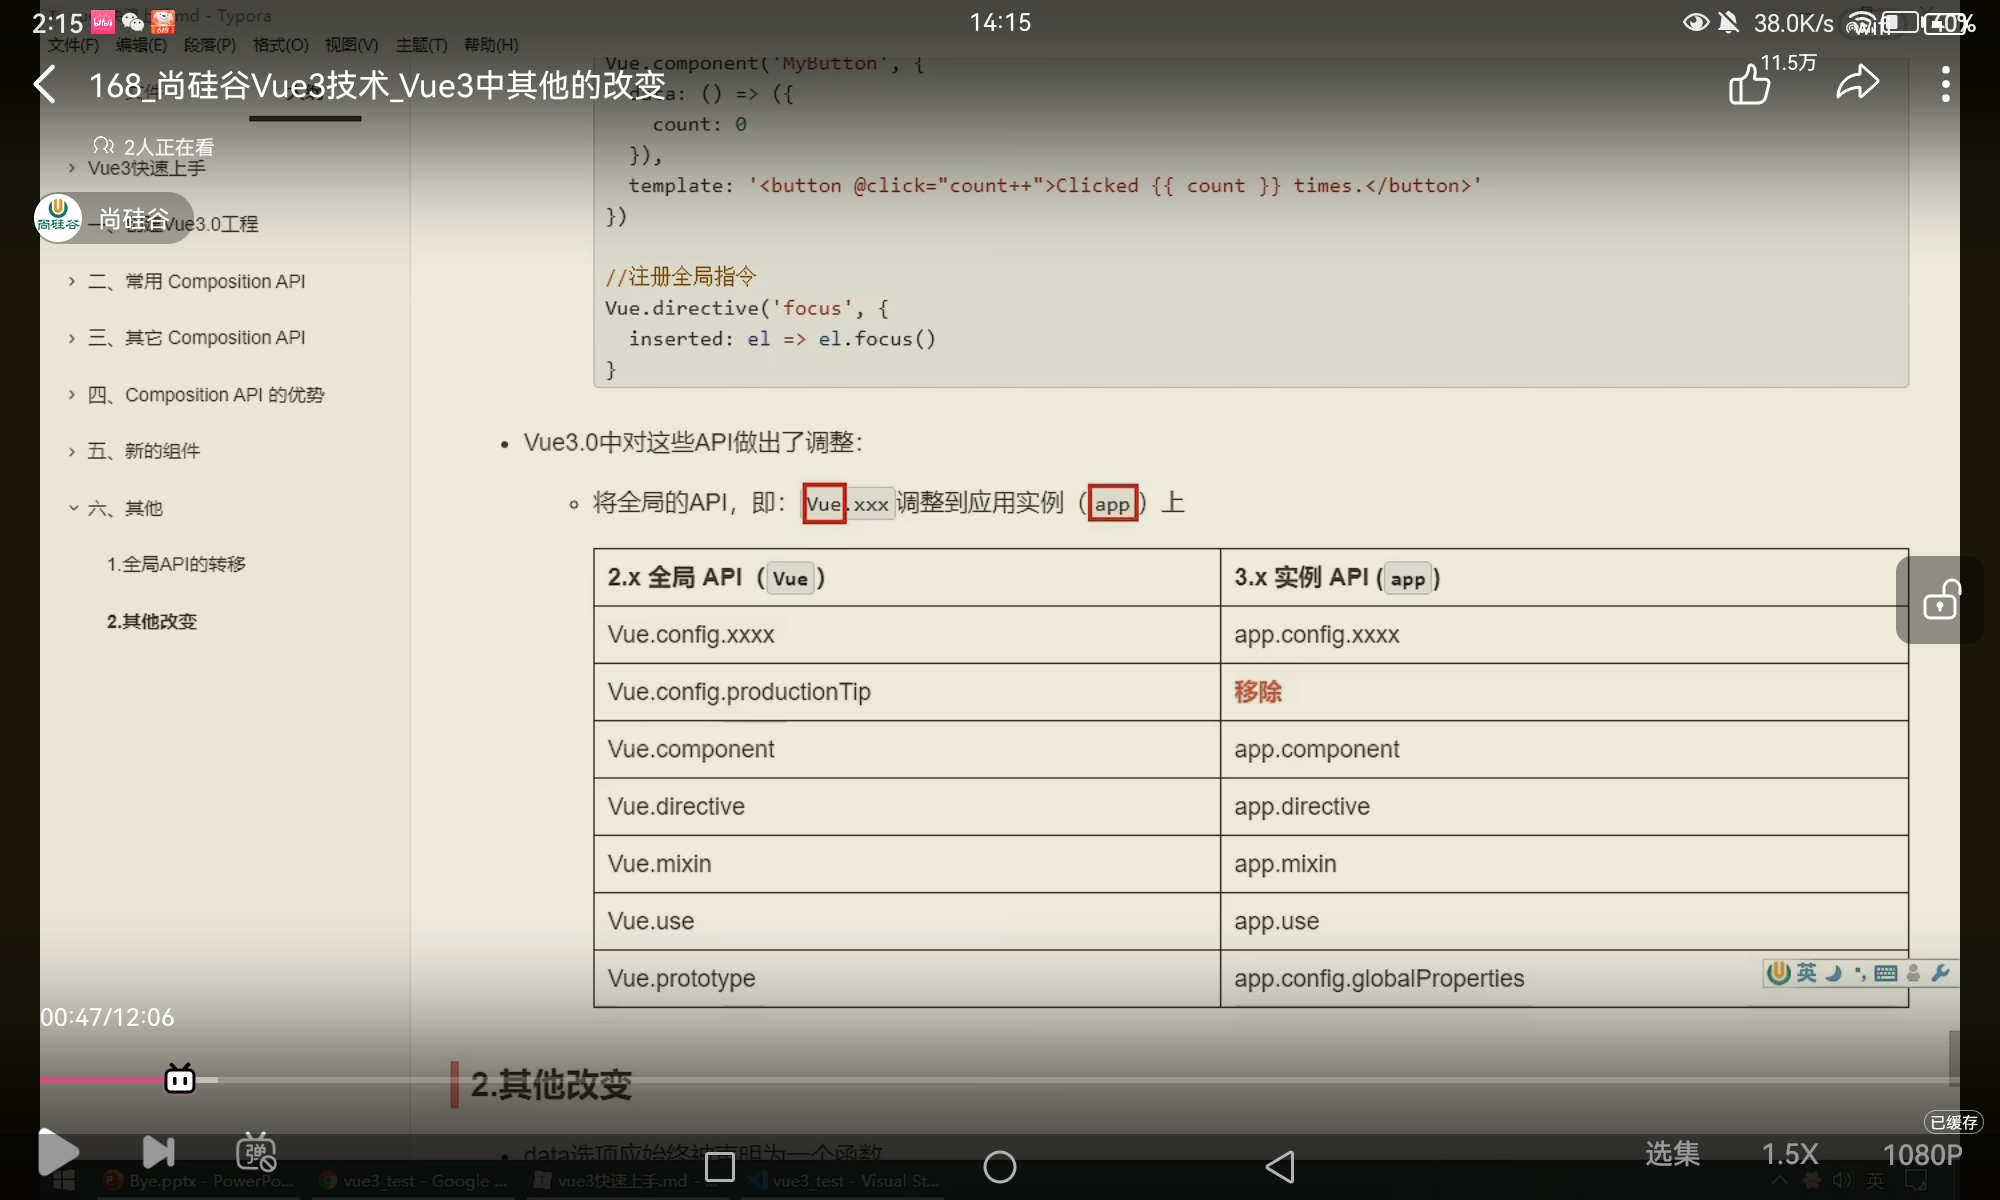The height and width of the screenshot is (1200, 2000).
Task: Skip to next episode icon
Action: pyautogui.click(x=158, y=1152)
